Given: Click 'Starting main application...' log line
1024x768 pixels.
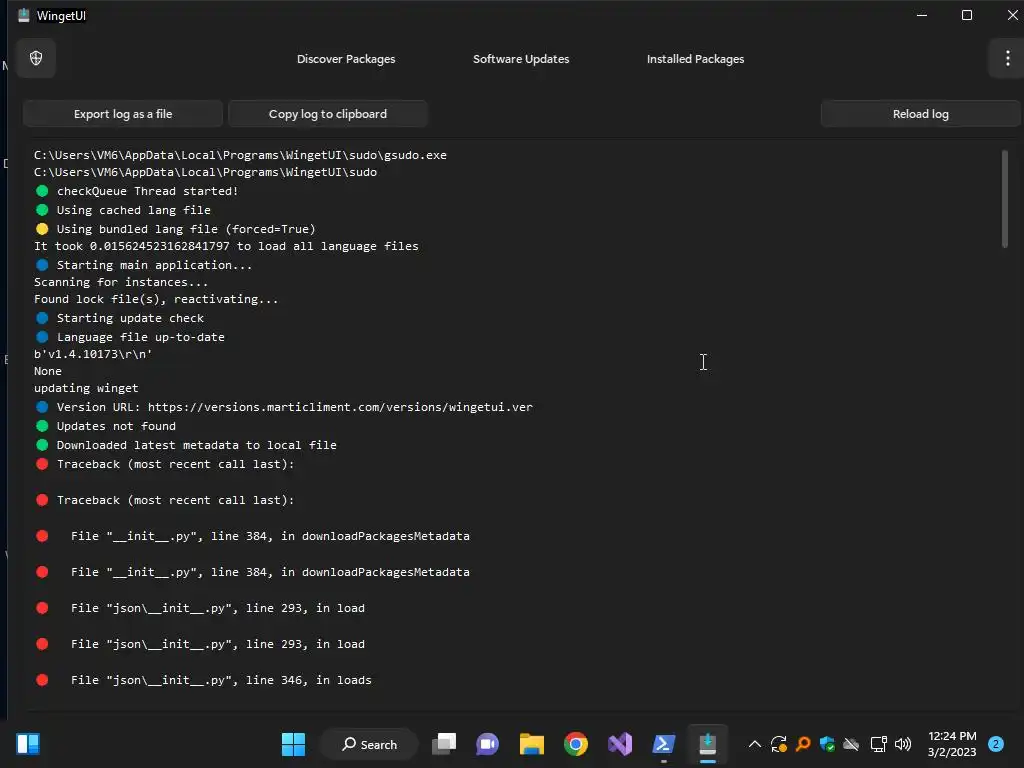Looking at the screenshot, I should pos(144,264).
